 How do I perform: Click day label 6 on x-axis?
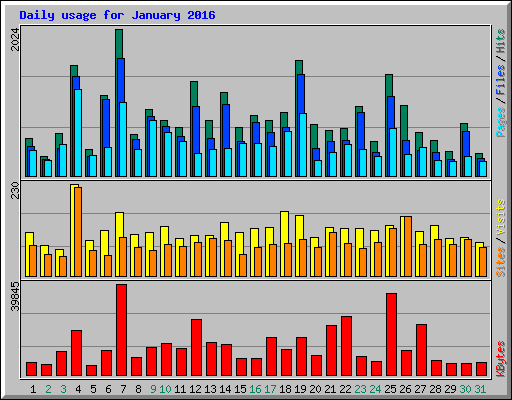[x=108, y=389]
